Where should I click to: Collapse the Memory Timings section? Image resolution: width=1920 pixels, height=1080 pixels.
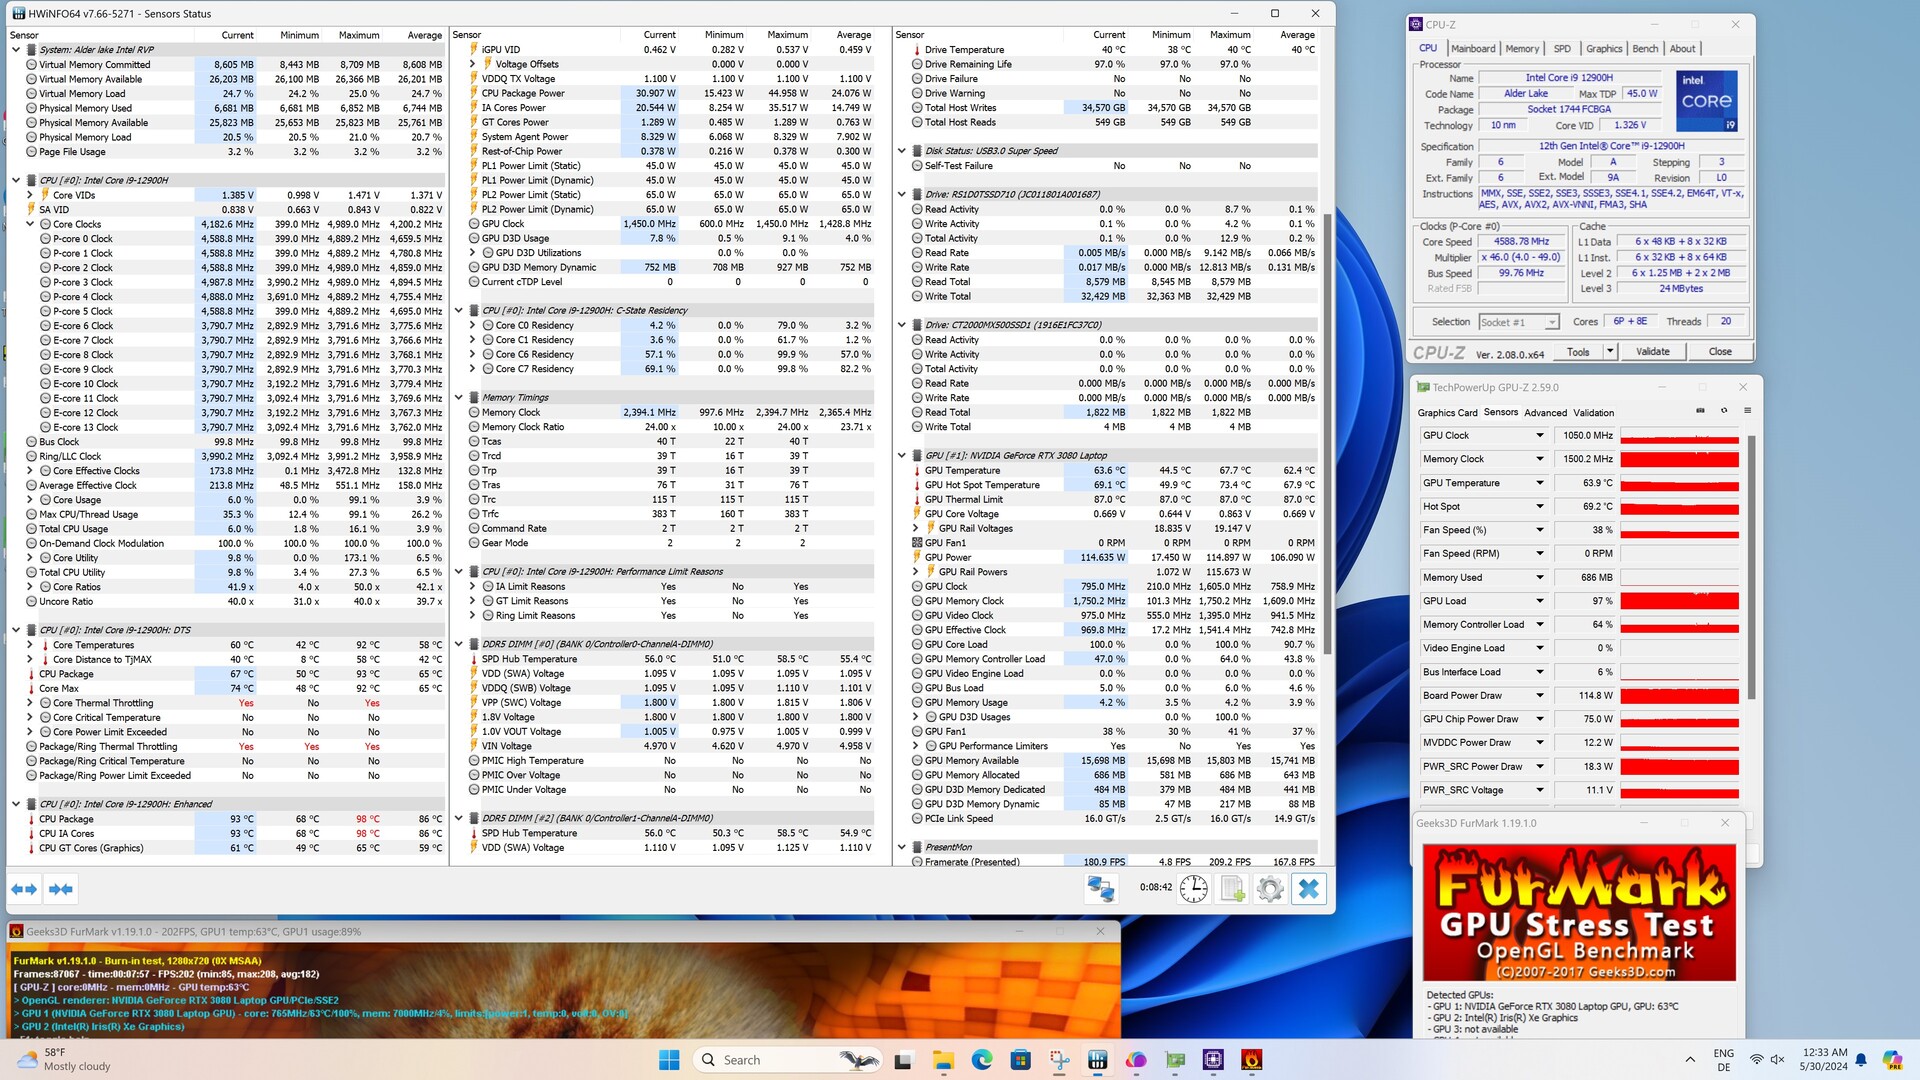(459, 397)
